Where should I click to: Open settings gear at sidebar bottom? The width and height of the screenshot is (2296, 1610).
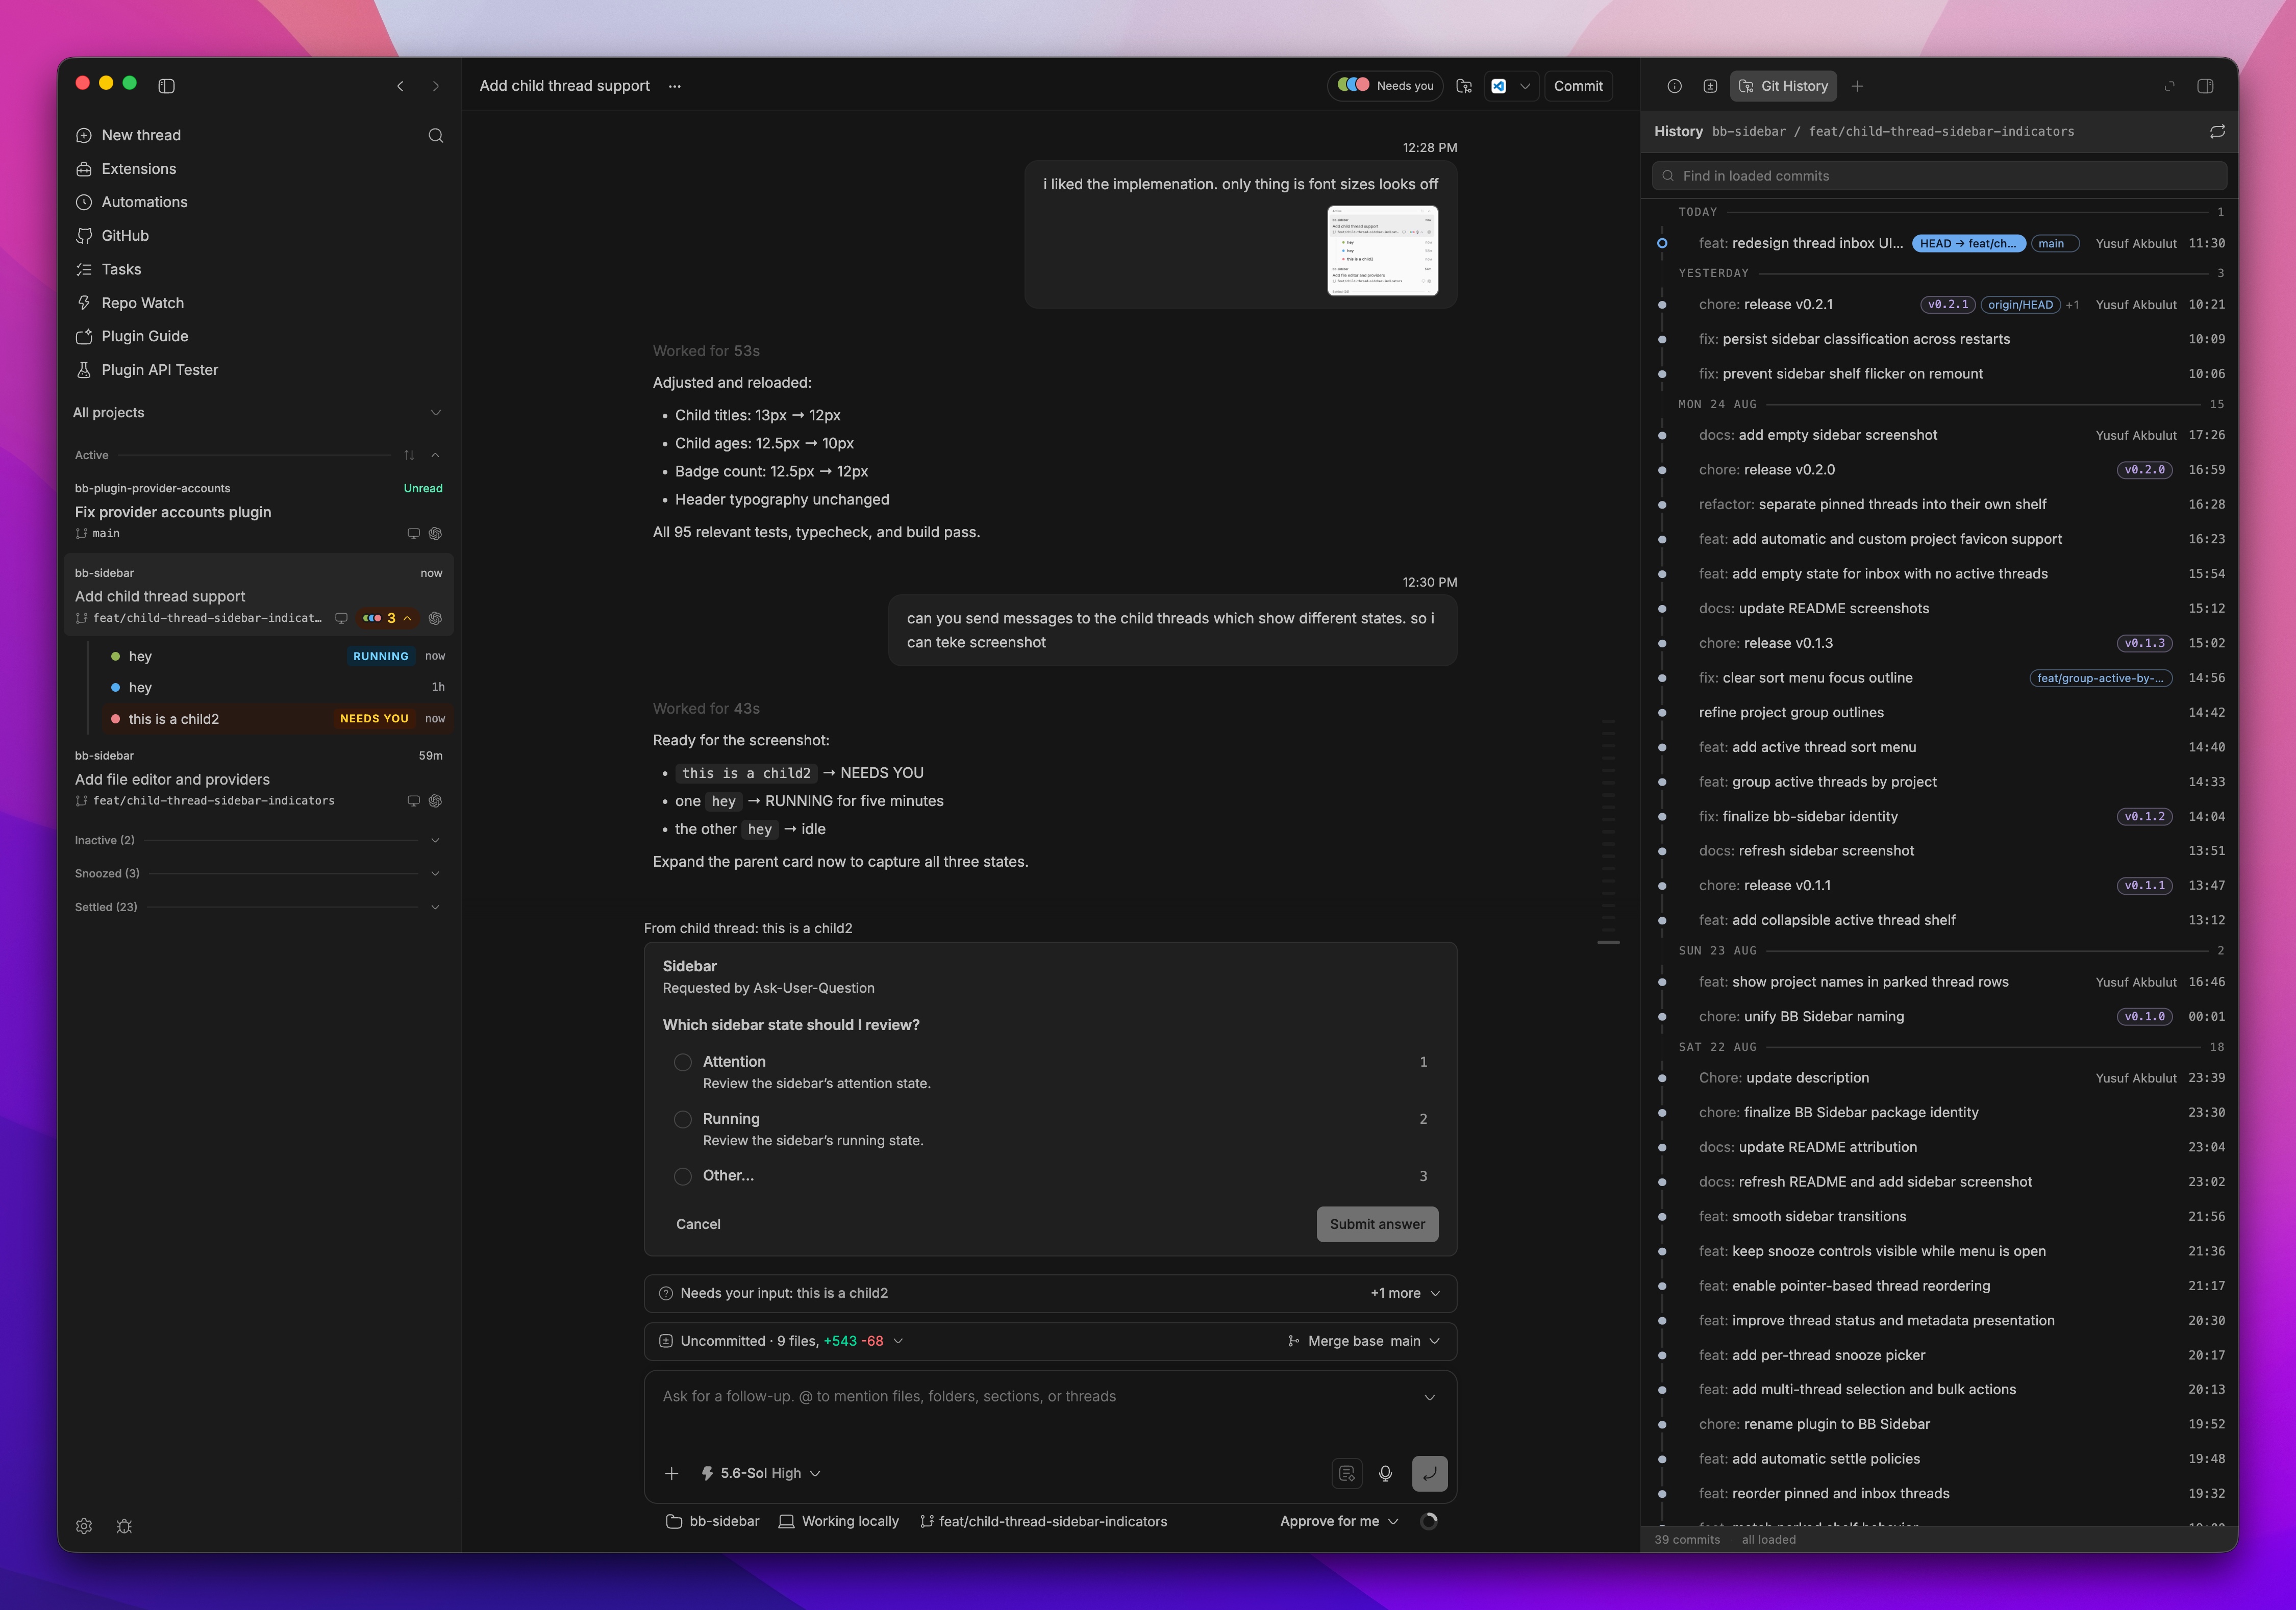tap(84, 1526)
